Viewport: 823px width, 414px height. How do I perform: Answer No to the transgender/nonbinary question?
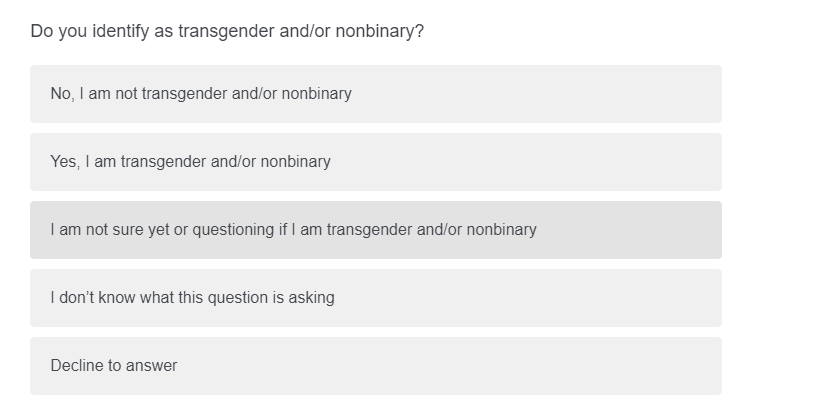click(x=375, y=94)
